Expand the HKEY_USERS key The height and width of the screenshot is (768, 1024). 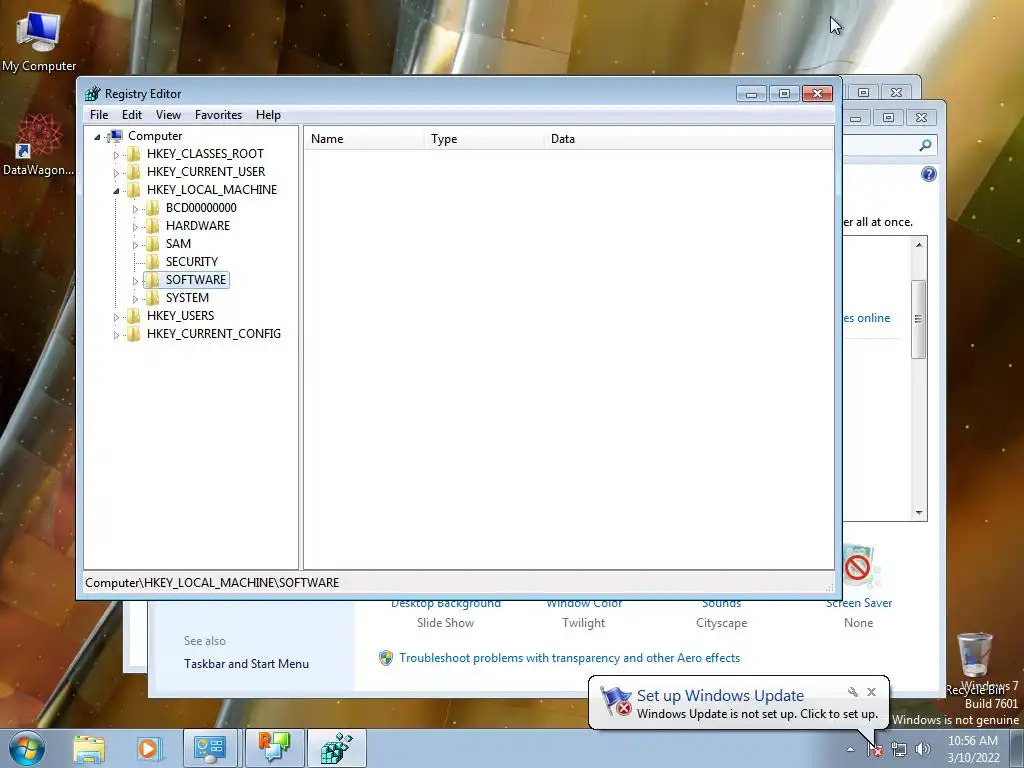point(116,317)
